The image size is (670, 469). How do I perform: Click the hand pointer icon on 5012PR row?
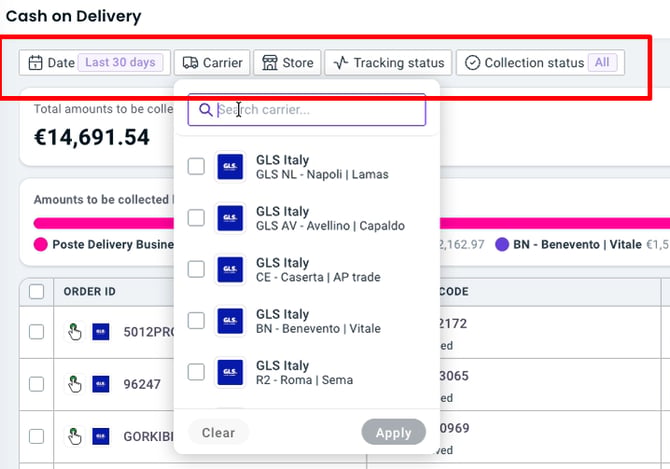74,332
